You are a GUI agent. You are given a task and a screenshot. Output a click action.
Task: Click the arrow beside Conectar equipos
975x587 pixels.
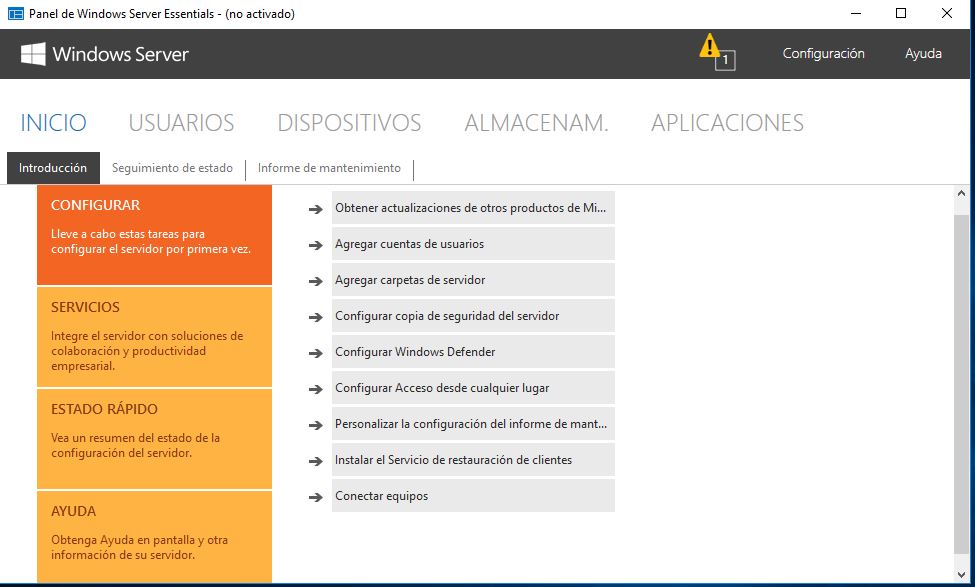tap(315, 495)
